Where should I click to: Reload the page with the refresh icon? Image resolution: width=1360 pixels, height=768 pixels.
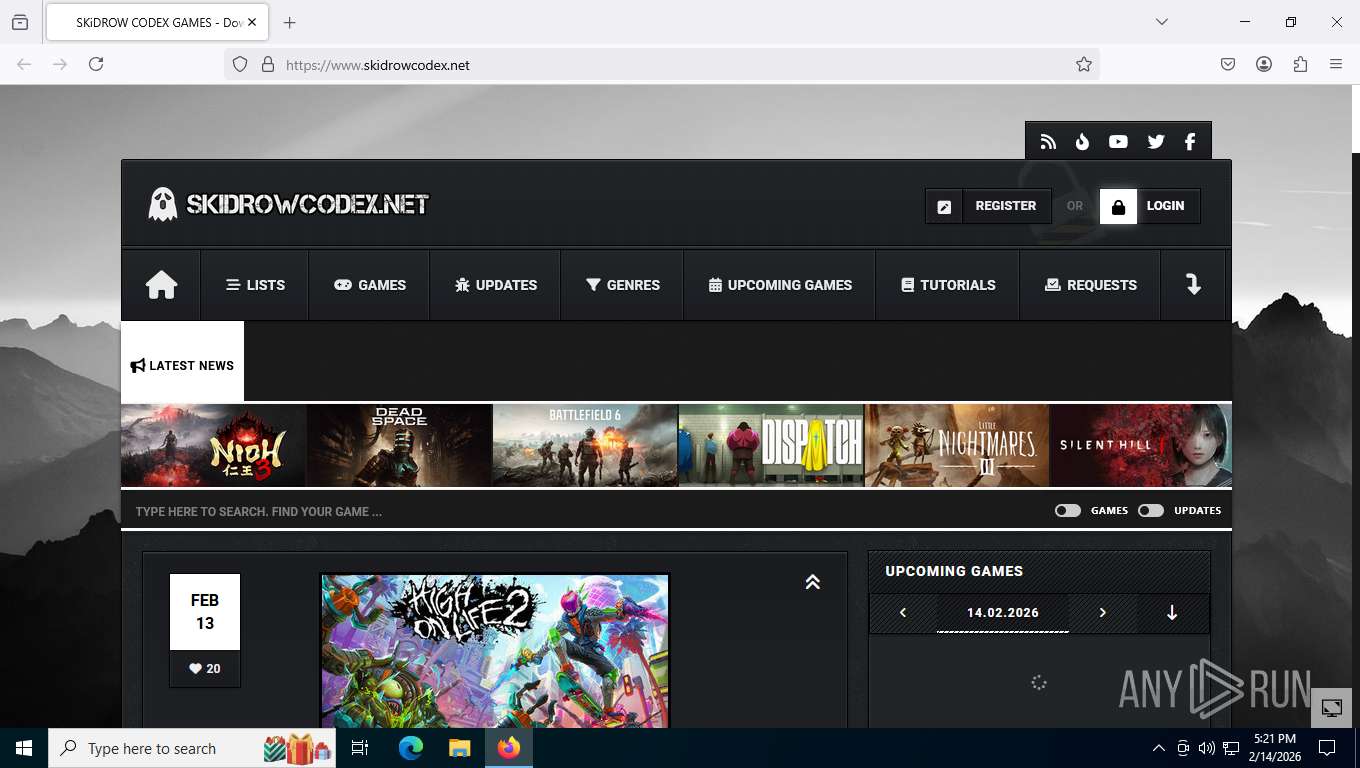(96, 64)
